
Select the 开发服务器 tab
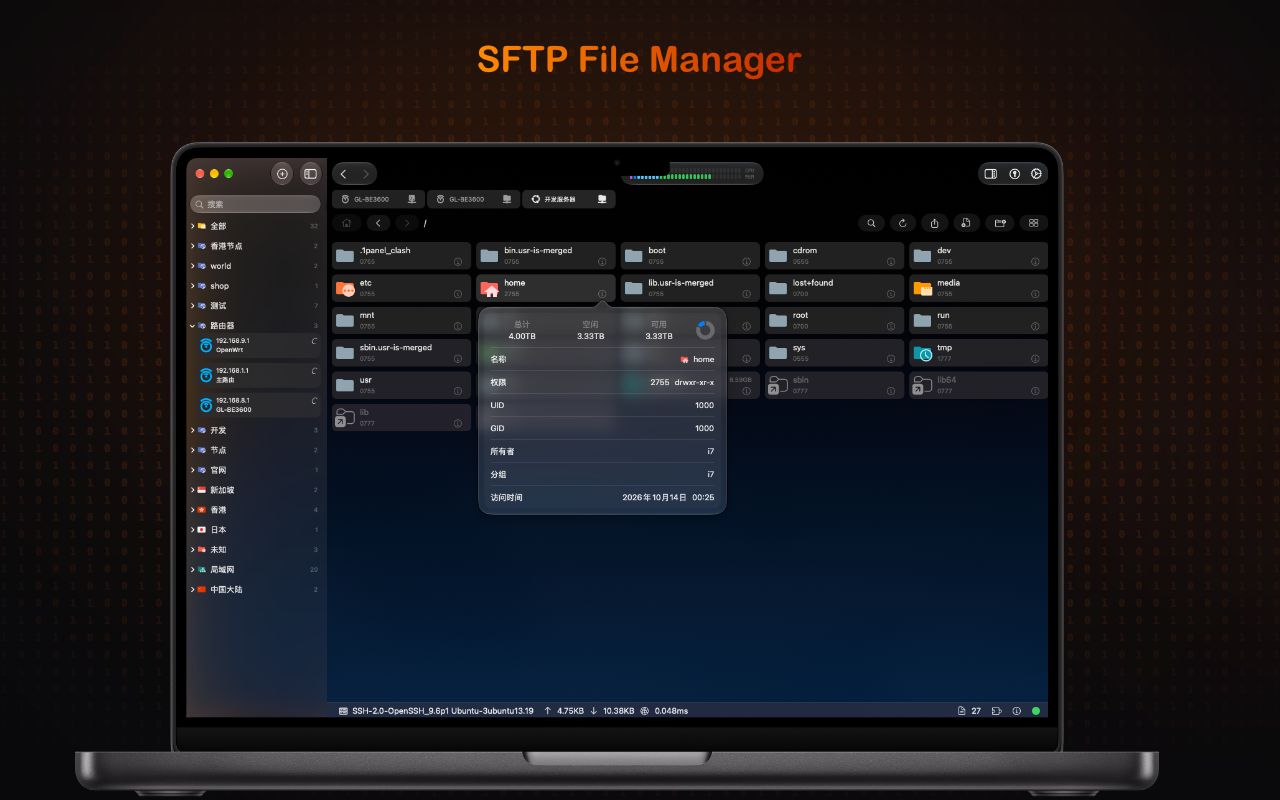pyautogui.click(x=569, y=199)
